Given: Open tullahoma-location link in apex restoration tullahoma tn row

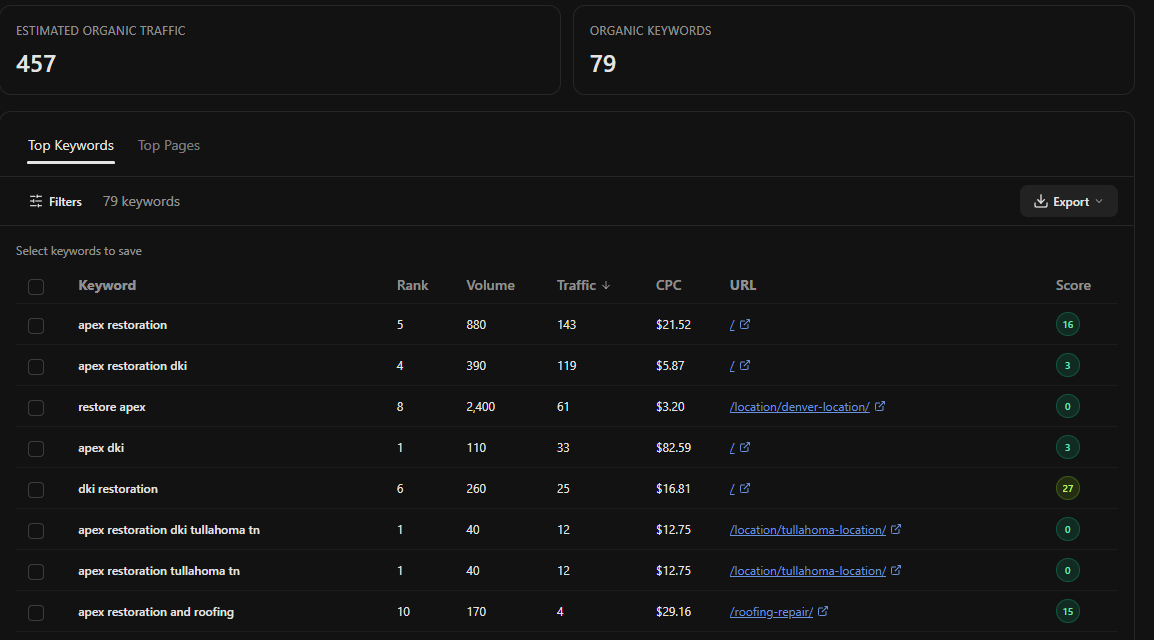Looking at the screenshot, I should pyautogui.click(x=807, y=571).
